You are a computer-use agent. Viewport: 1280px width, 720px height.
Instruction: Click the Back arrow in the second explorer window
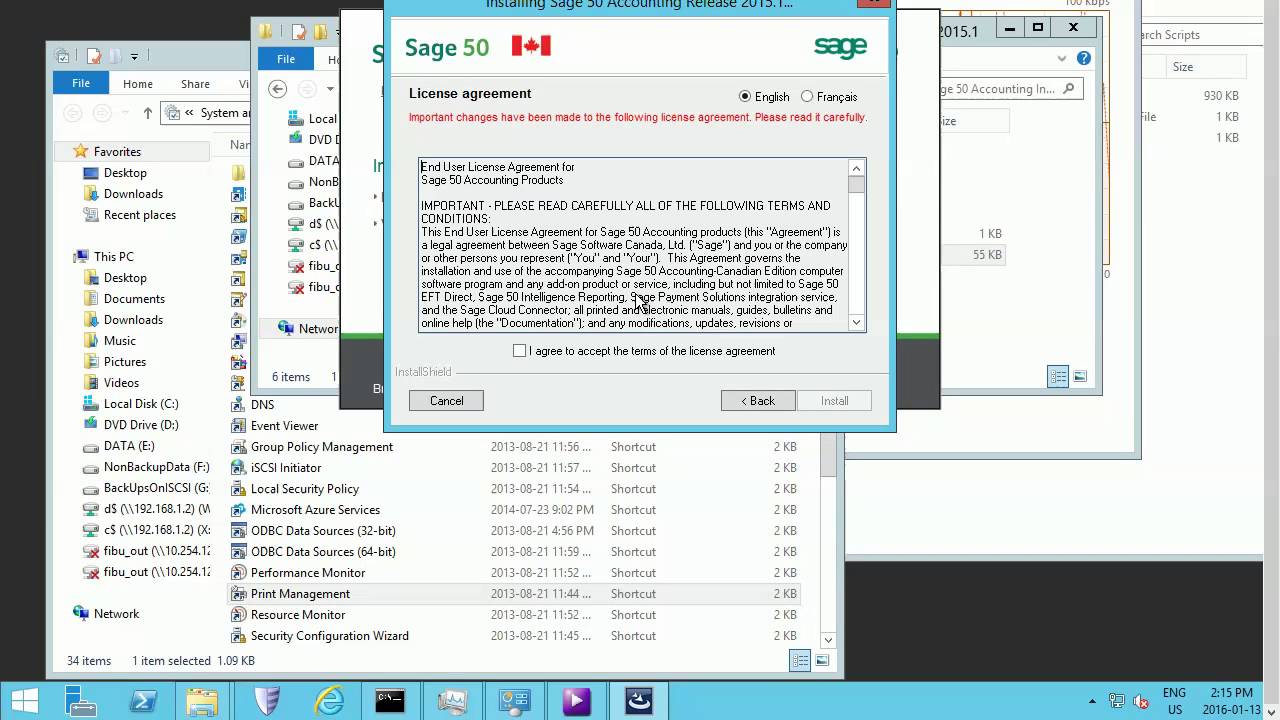[278, 89]
